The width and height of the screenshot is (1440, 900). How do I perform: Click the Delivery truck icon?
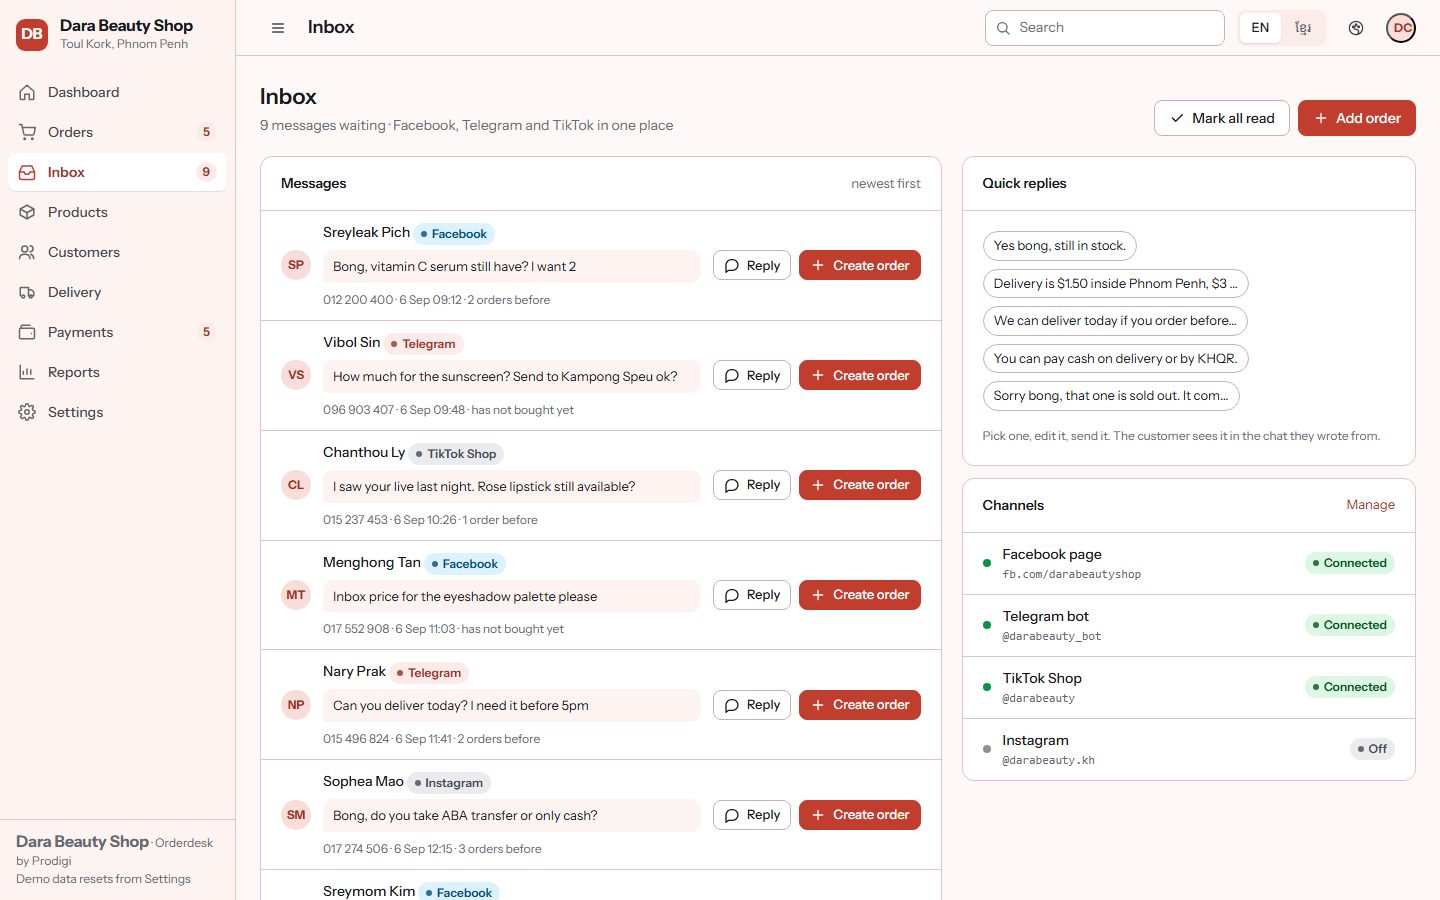[27, 292]
